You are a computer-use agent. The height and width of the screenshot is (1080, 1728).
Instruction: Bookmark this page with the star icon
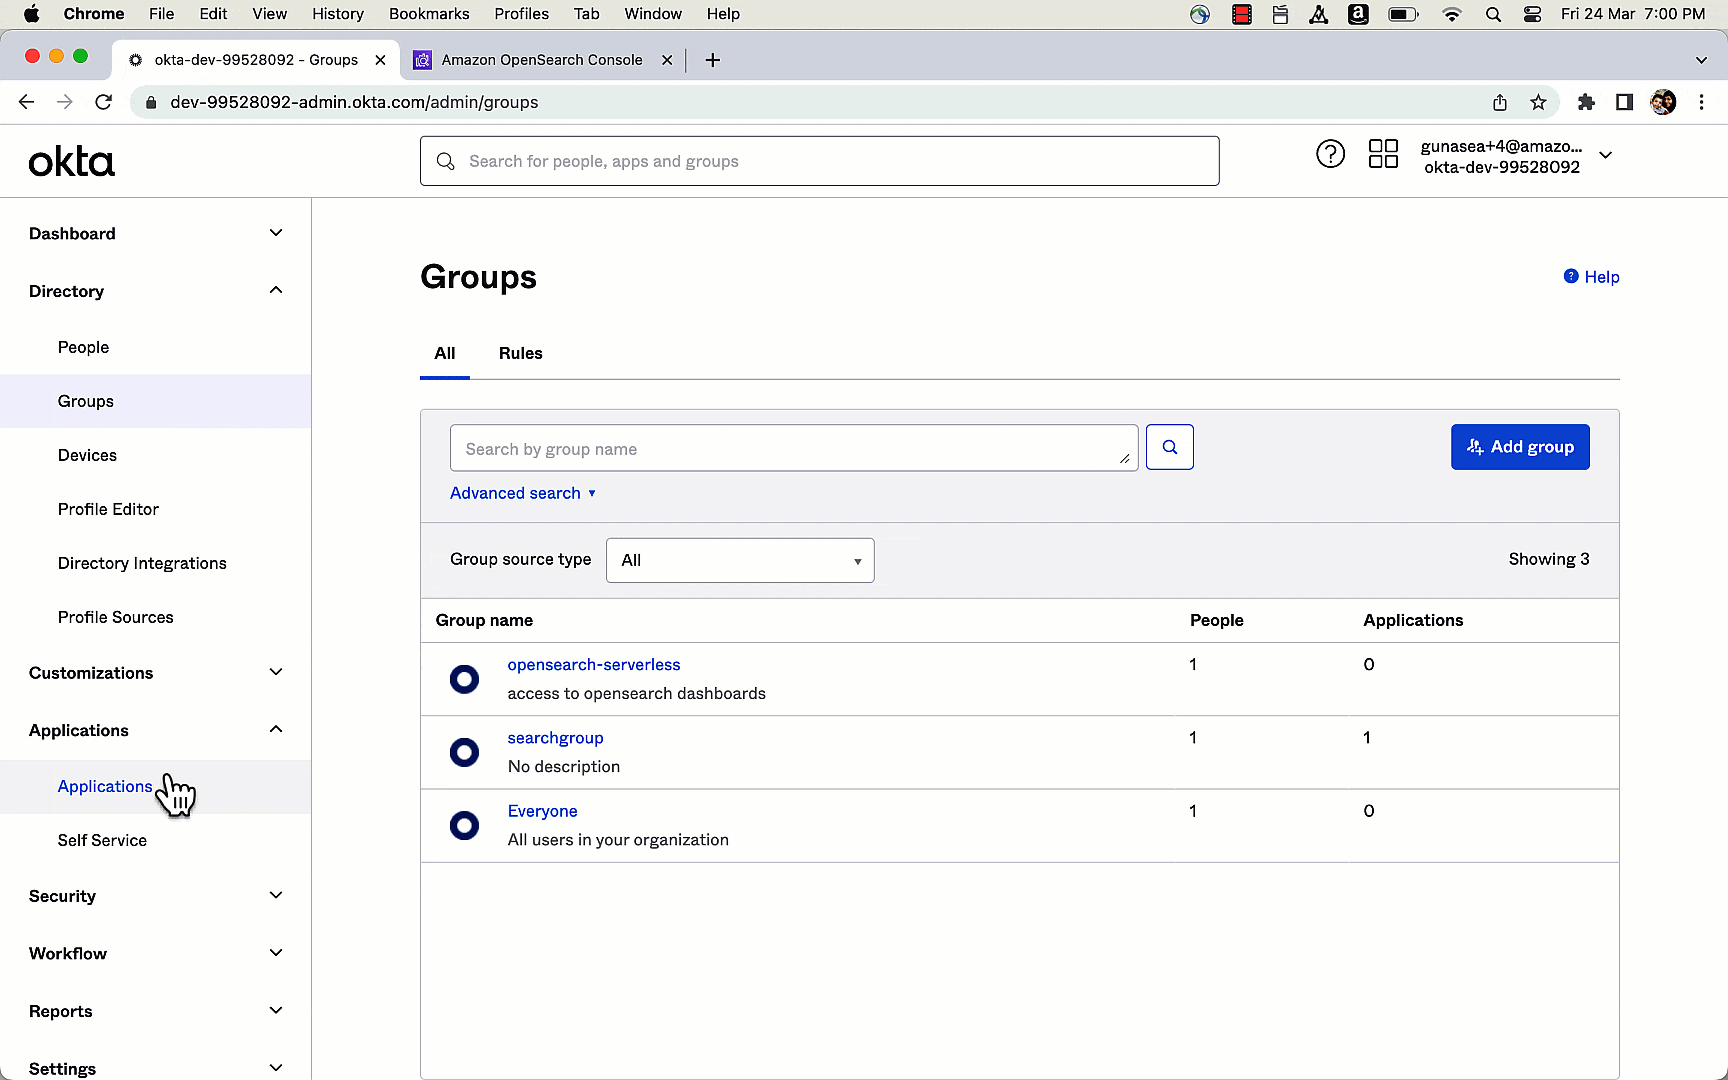click(1538, 102)
